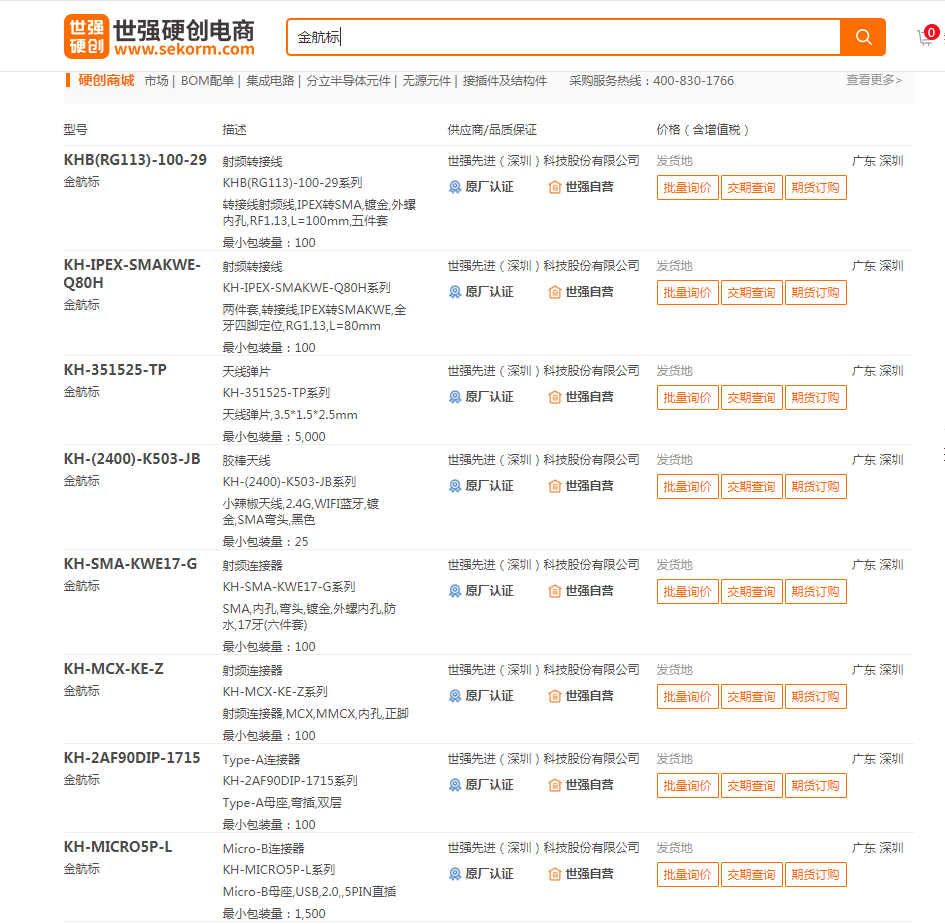Click 世强自营 badge in KH-IPEX-SMAKWE-Q80H row

pyautogui.click(x=581, y=292)
